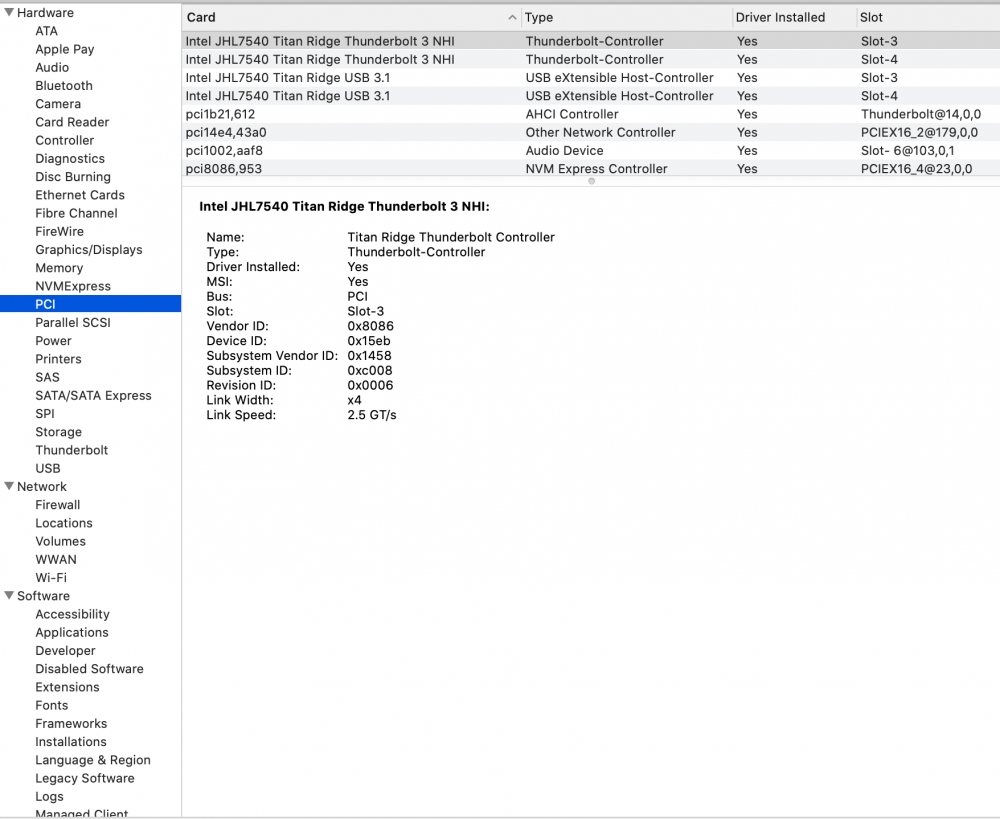
Task: Open the Storage section
Action: (58, 432)
